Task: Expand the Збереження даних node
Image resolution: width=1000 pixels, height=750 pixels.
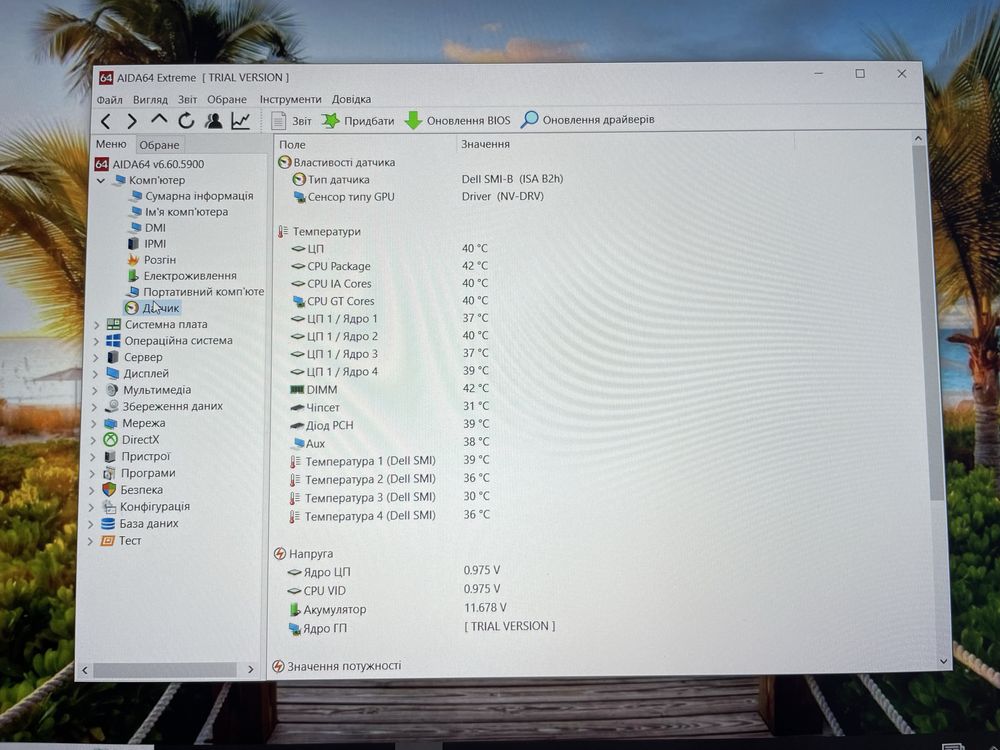Action: (94, 407)
